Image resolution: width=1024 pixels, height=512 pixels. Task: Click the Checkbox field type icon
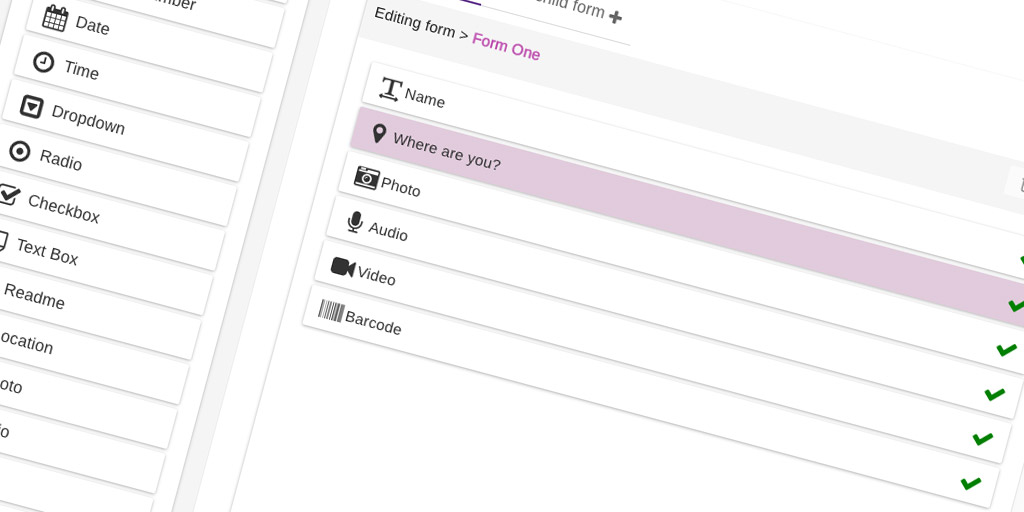[x=8, y=194]
